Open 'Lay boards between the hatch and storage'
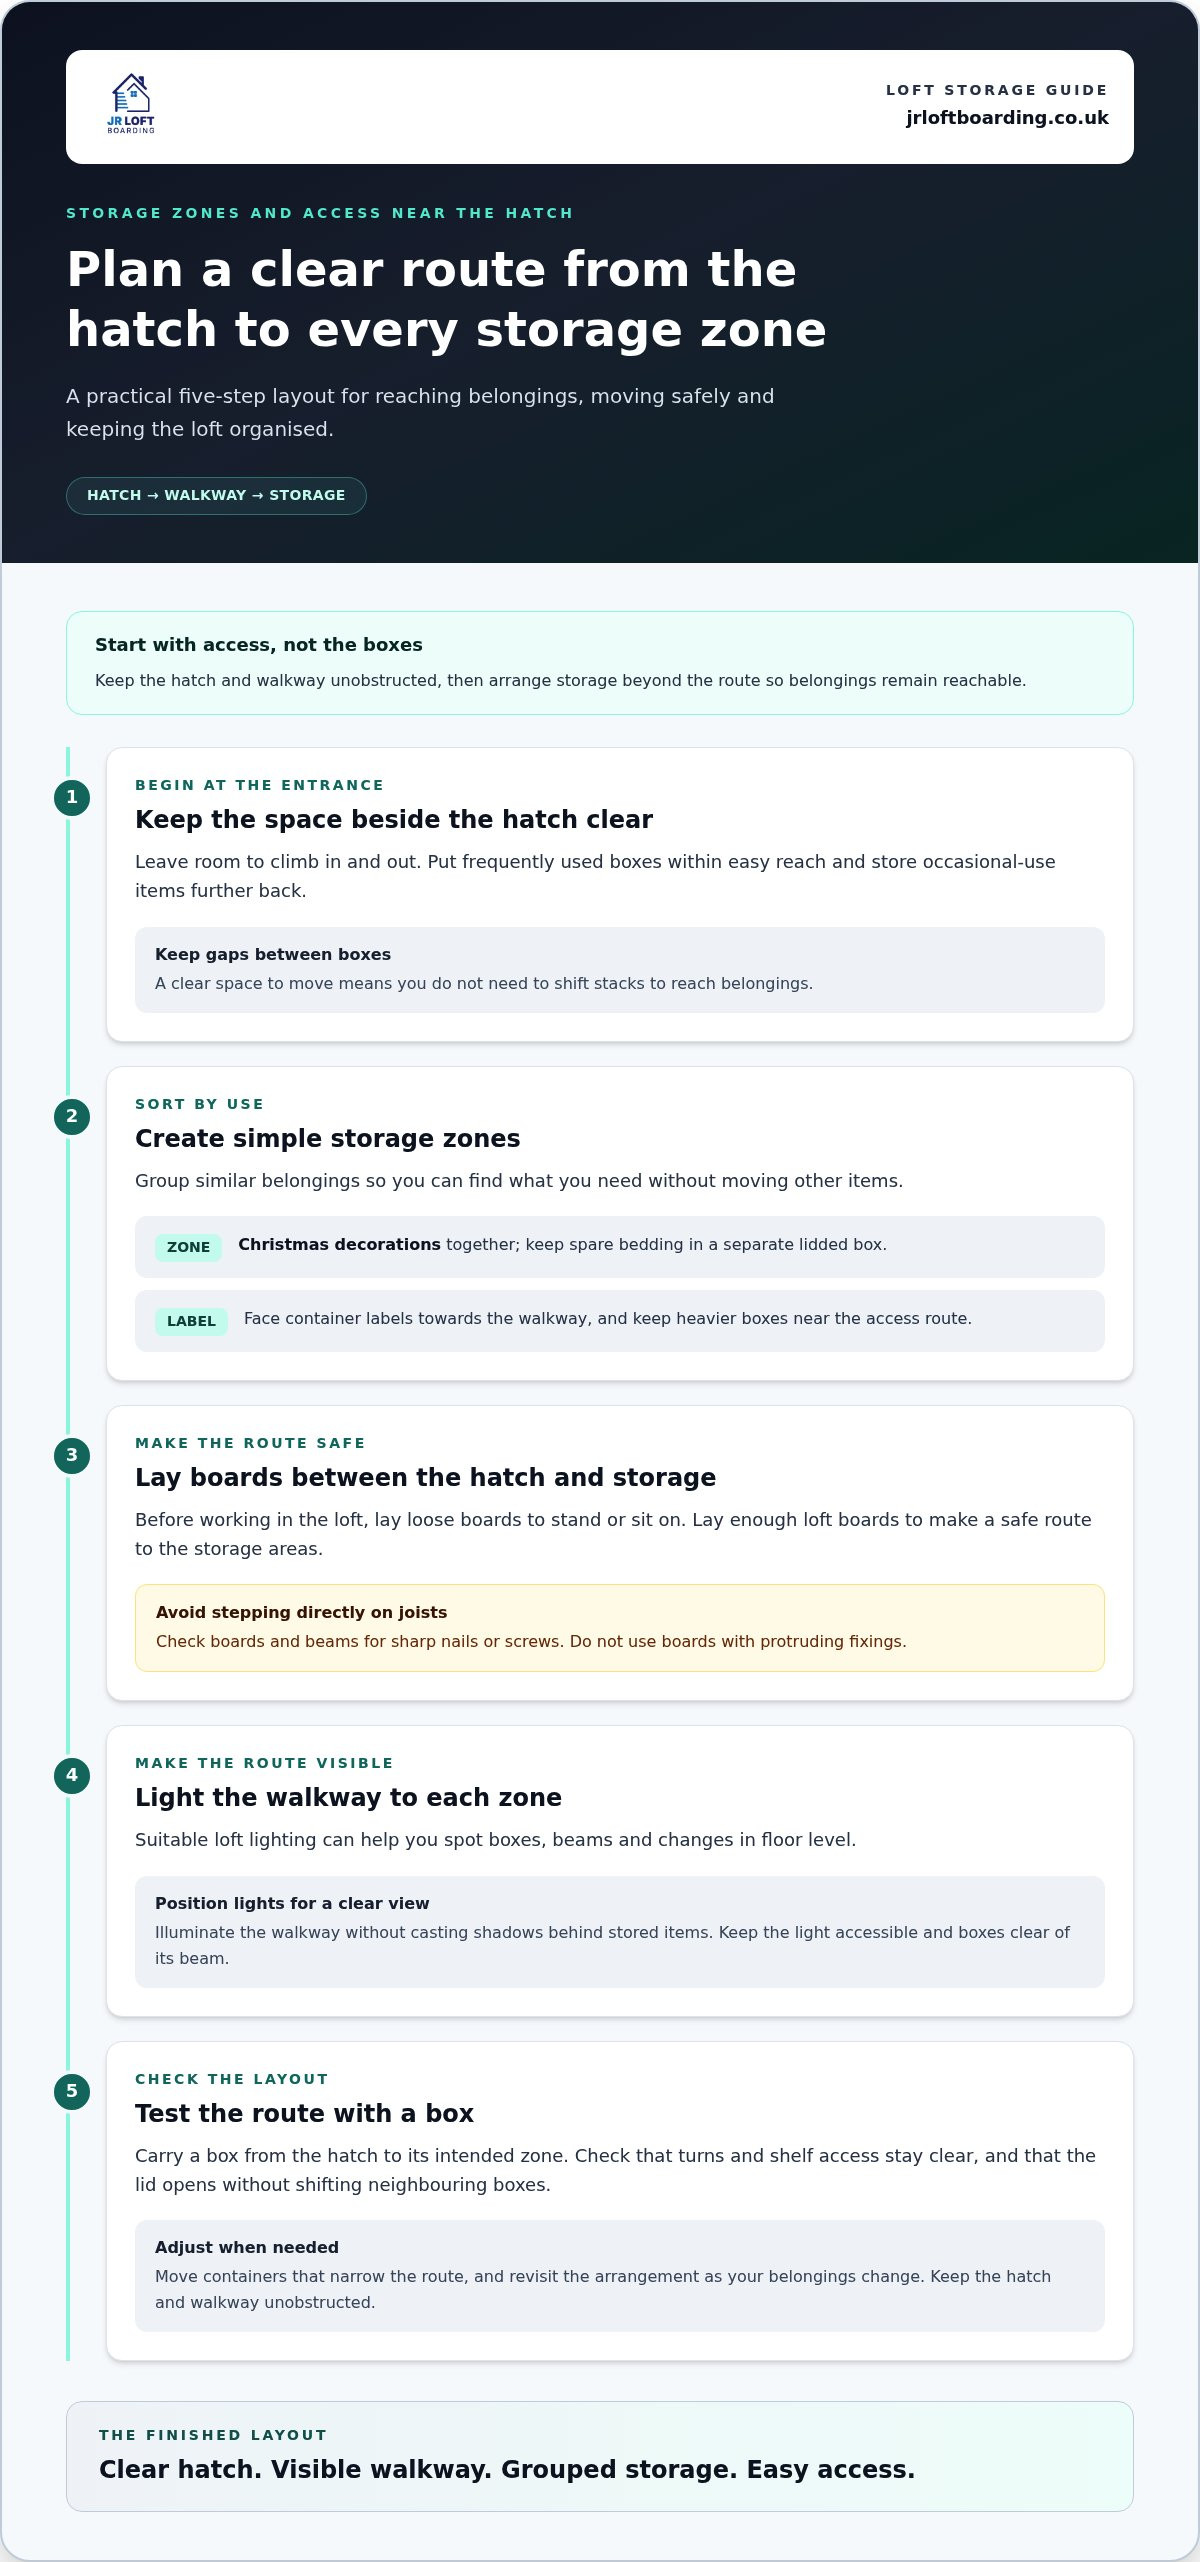 pyautogui.click(x=426, y=1478)
